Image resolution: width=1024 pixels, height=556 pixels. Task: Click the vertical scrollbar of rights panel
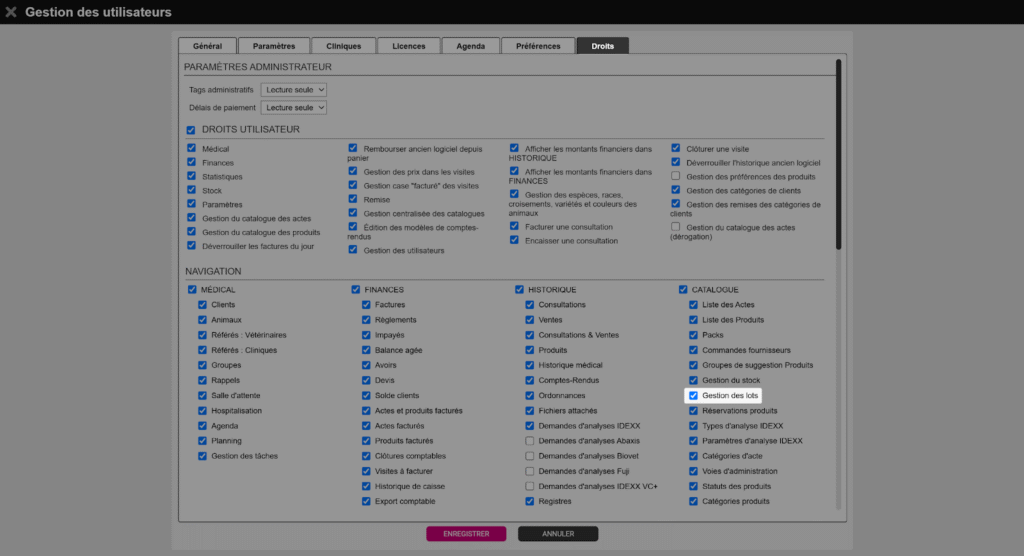tap(838, 150)
